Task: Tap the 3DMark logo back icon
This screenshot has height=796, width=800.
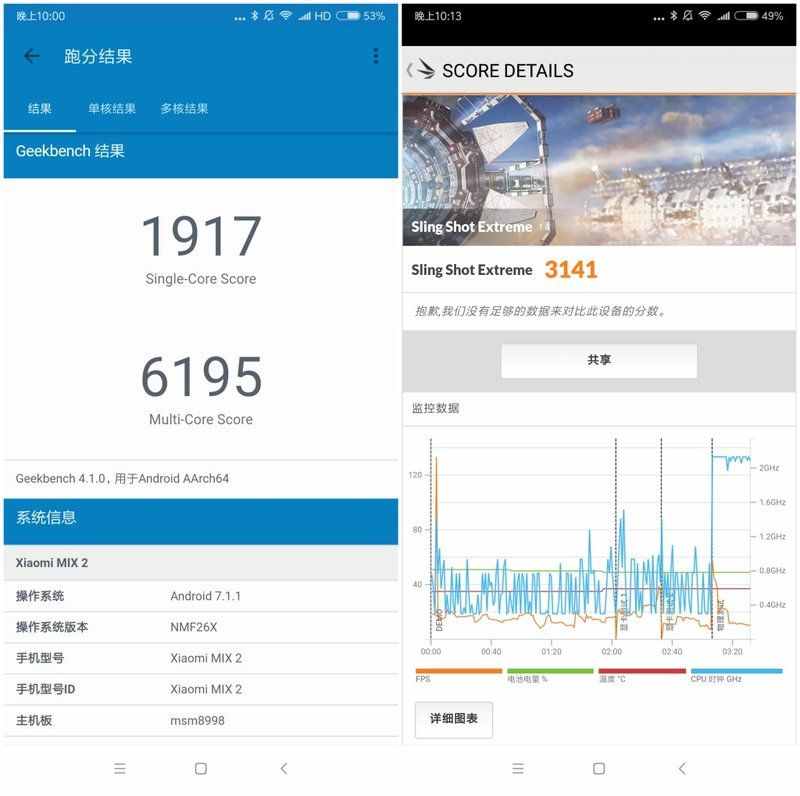Action: click(x=421, y=69)
